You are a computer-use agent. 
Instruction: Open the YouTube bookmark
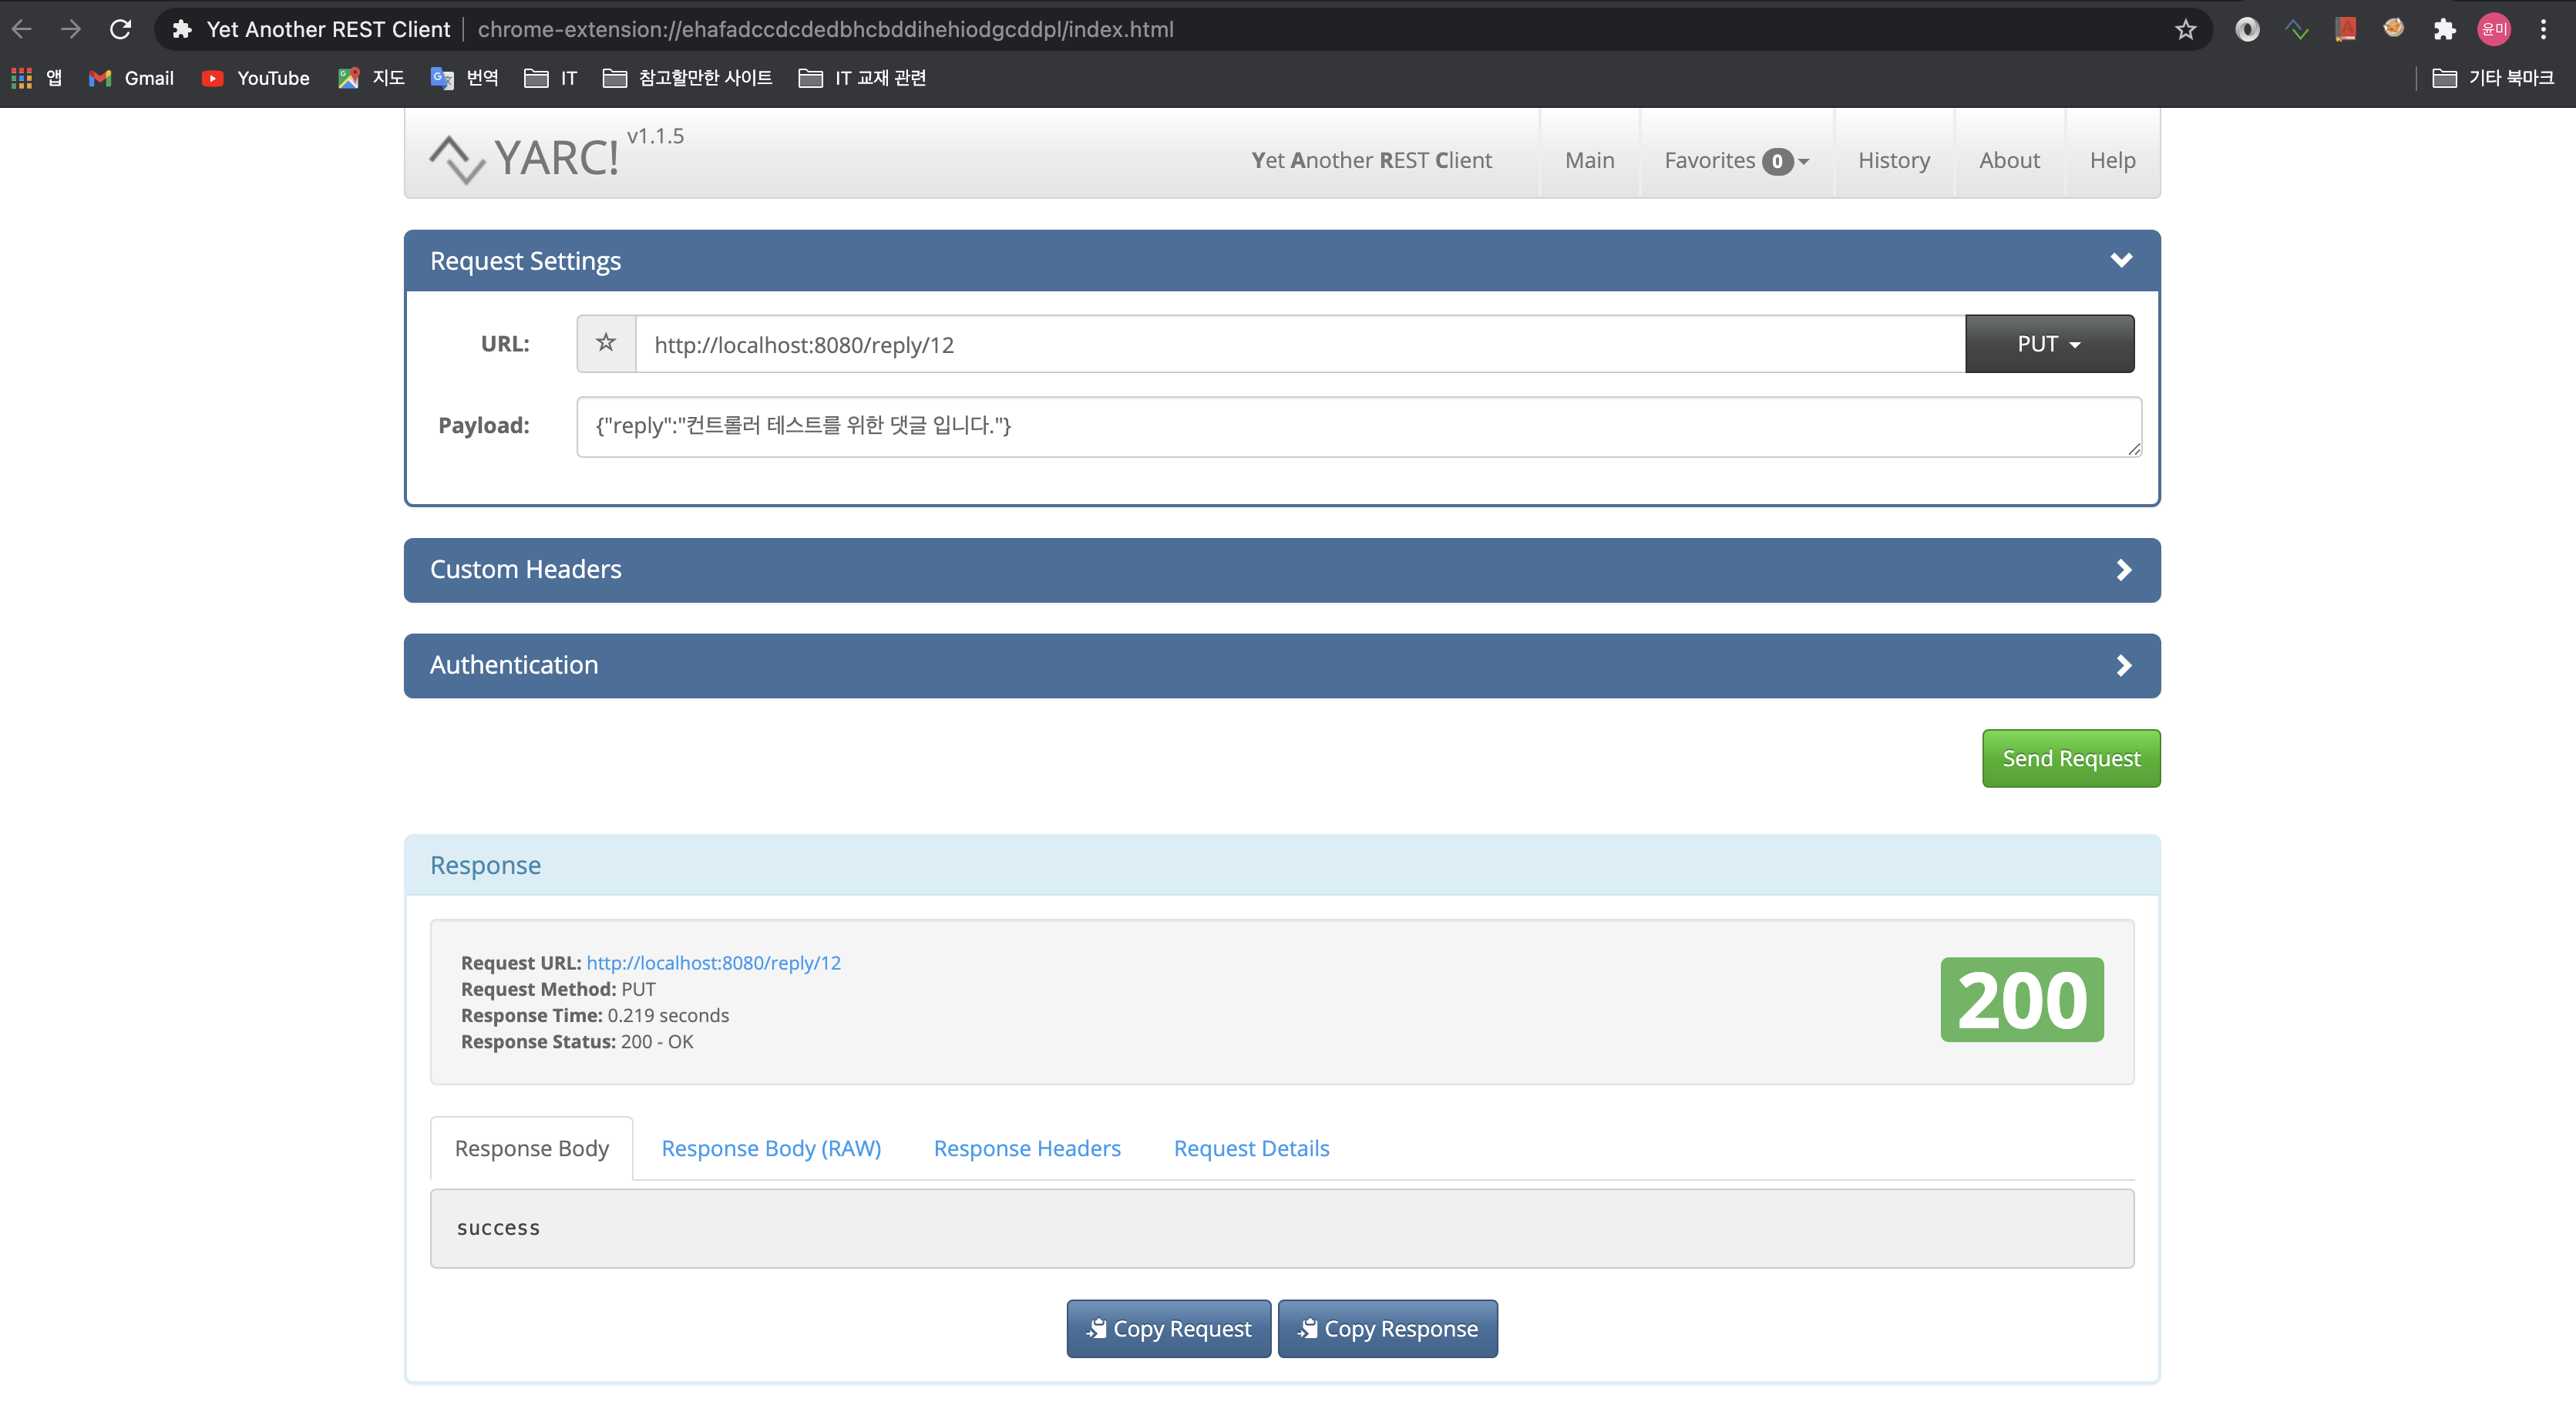[x=255, y=77]
